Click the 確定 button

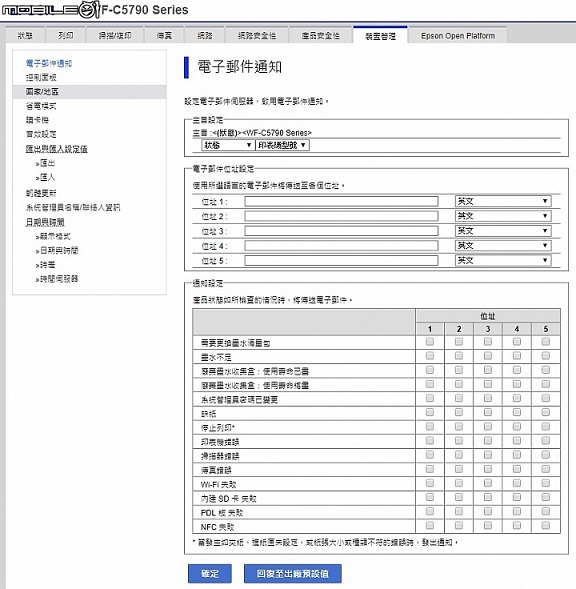[210, 574]
